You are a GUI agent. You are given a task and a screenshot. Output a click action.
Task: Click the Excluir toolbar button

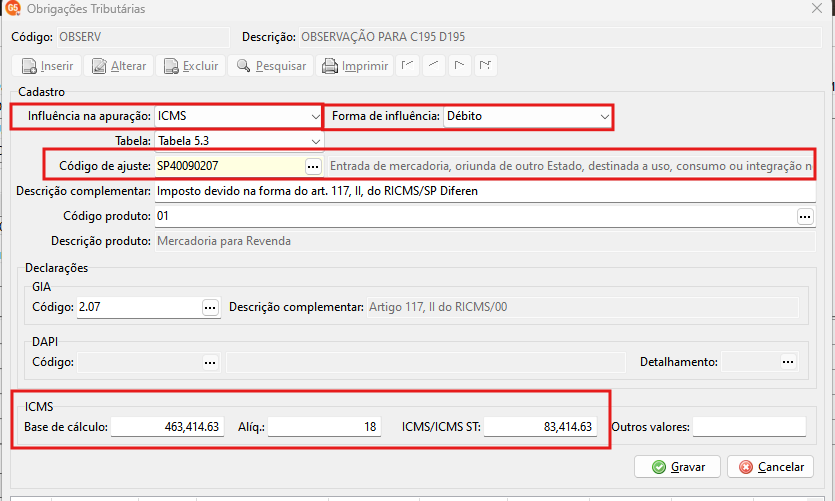click(191, 66)
